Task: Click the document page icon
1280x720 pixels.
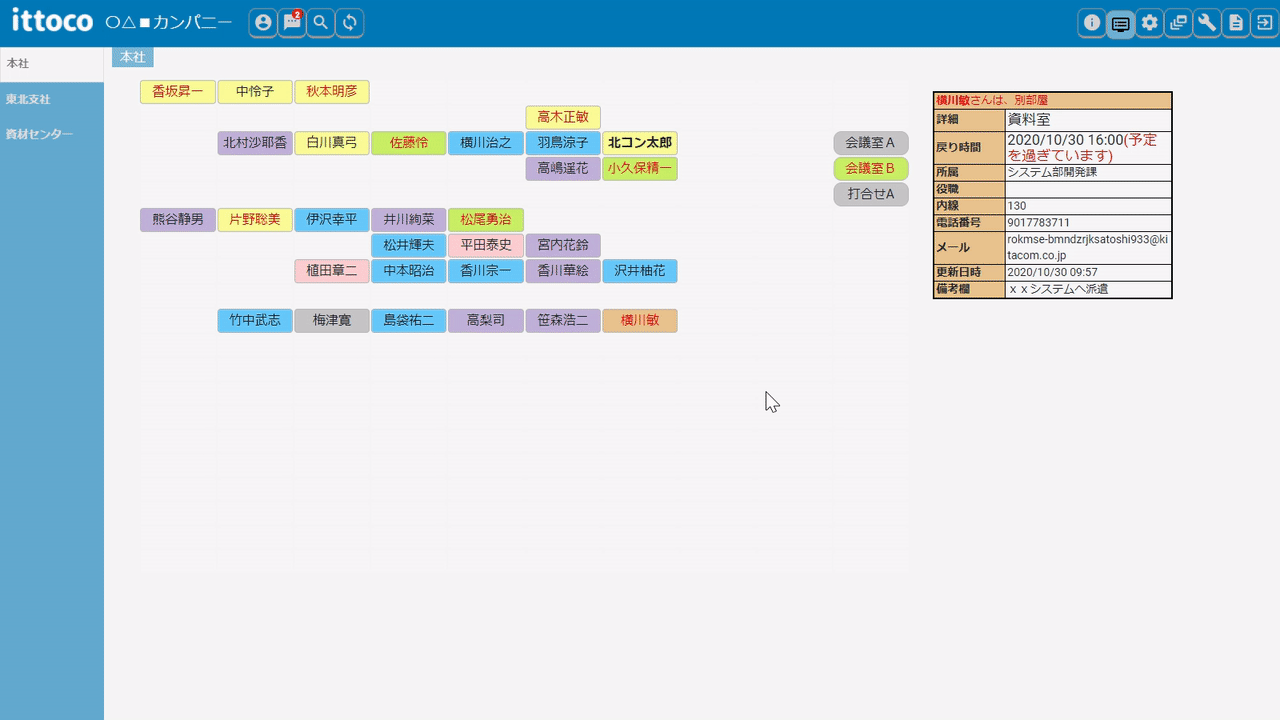Action: click(1236, 23)
